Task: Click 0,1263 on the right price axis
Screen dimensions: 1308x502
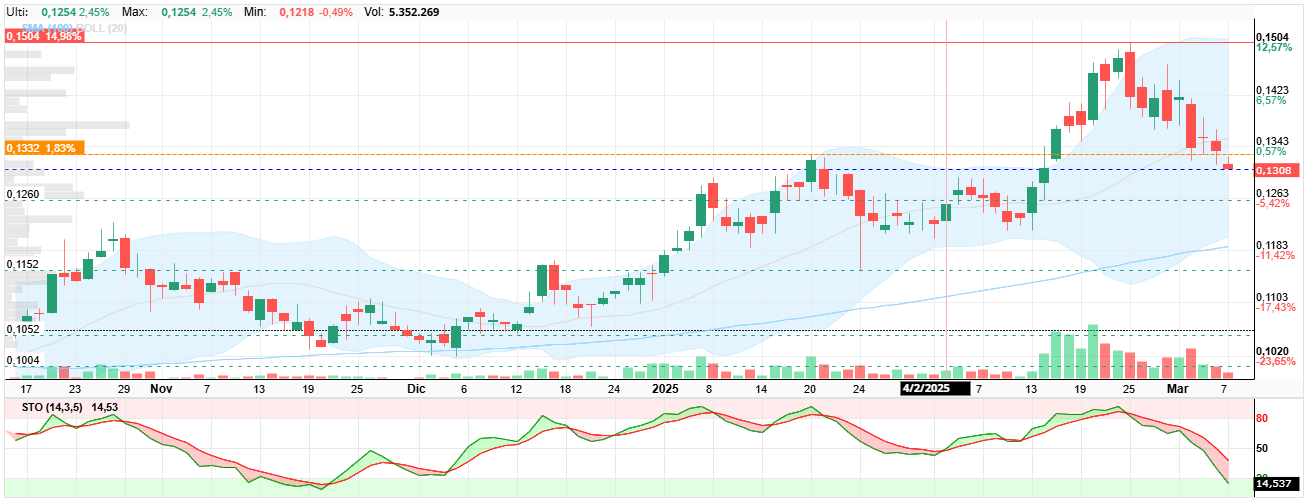Action: 1273,193
